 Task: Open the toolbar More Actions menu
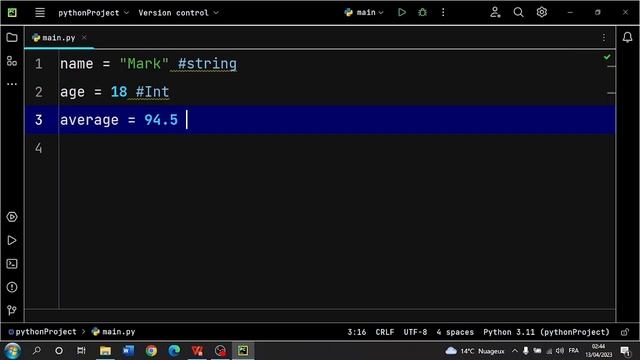(443, 12)
